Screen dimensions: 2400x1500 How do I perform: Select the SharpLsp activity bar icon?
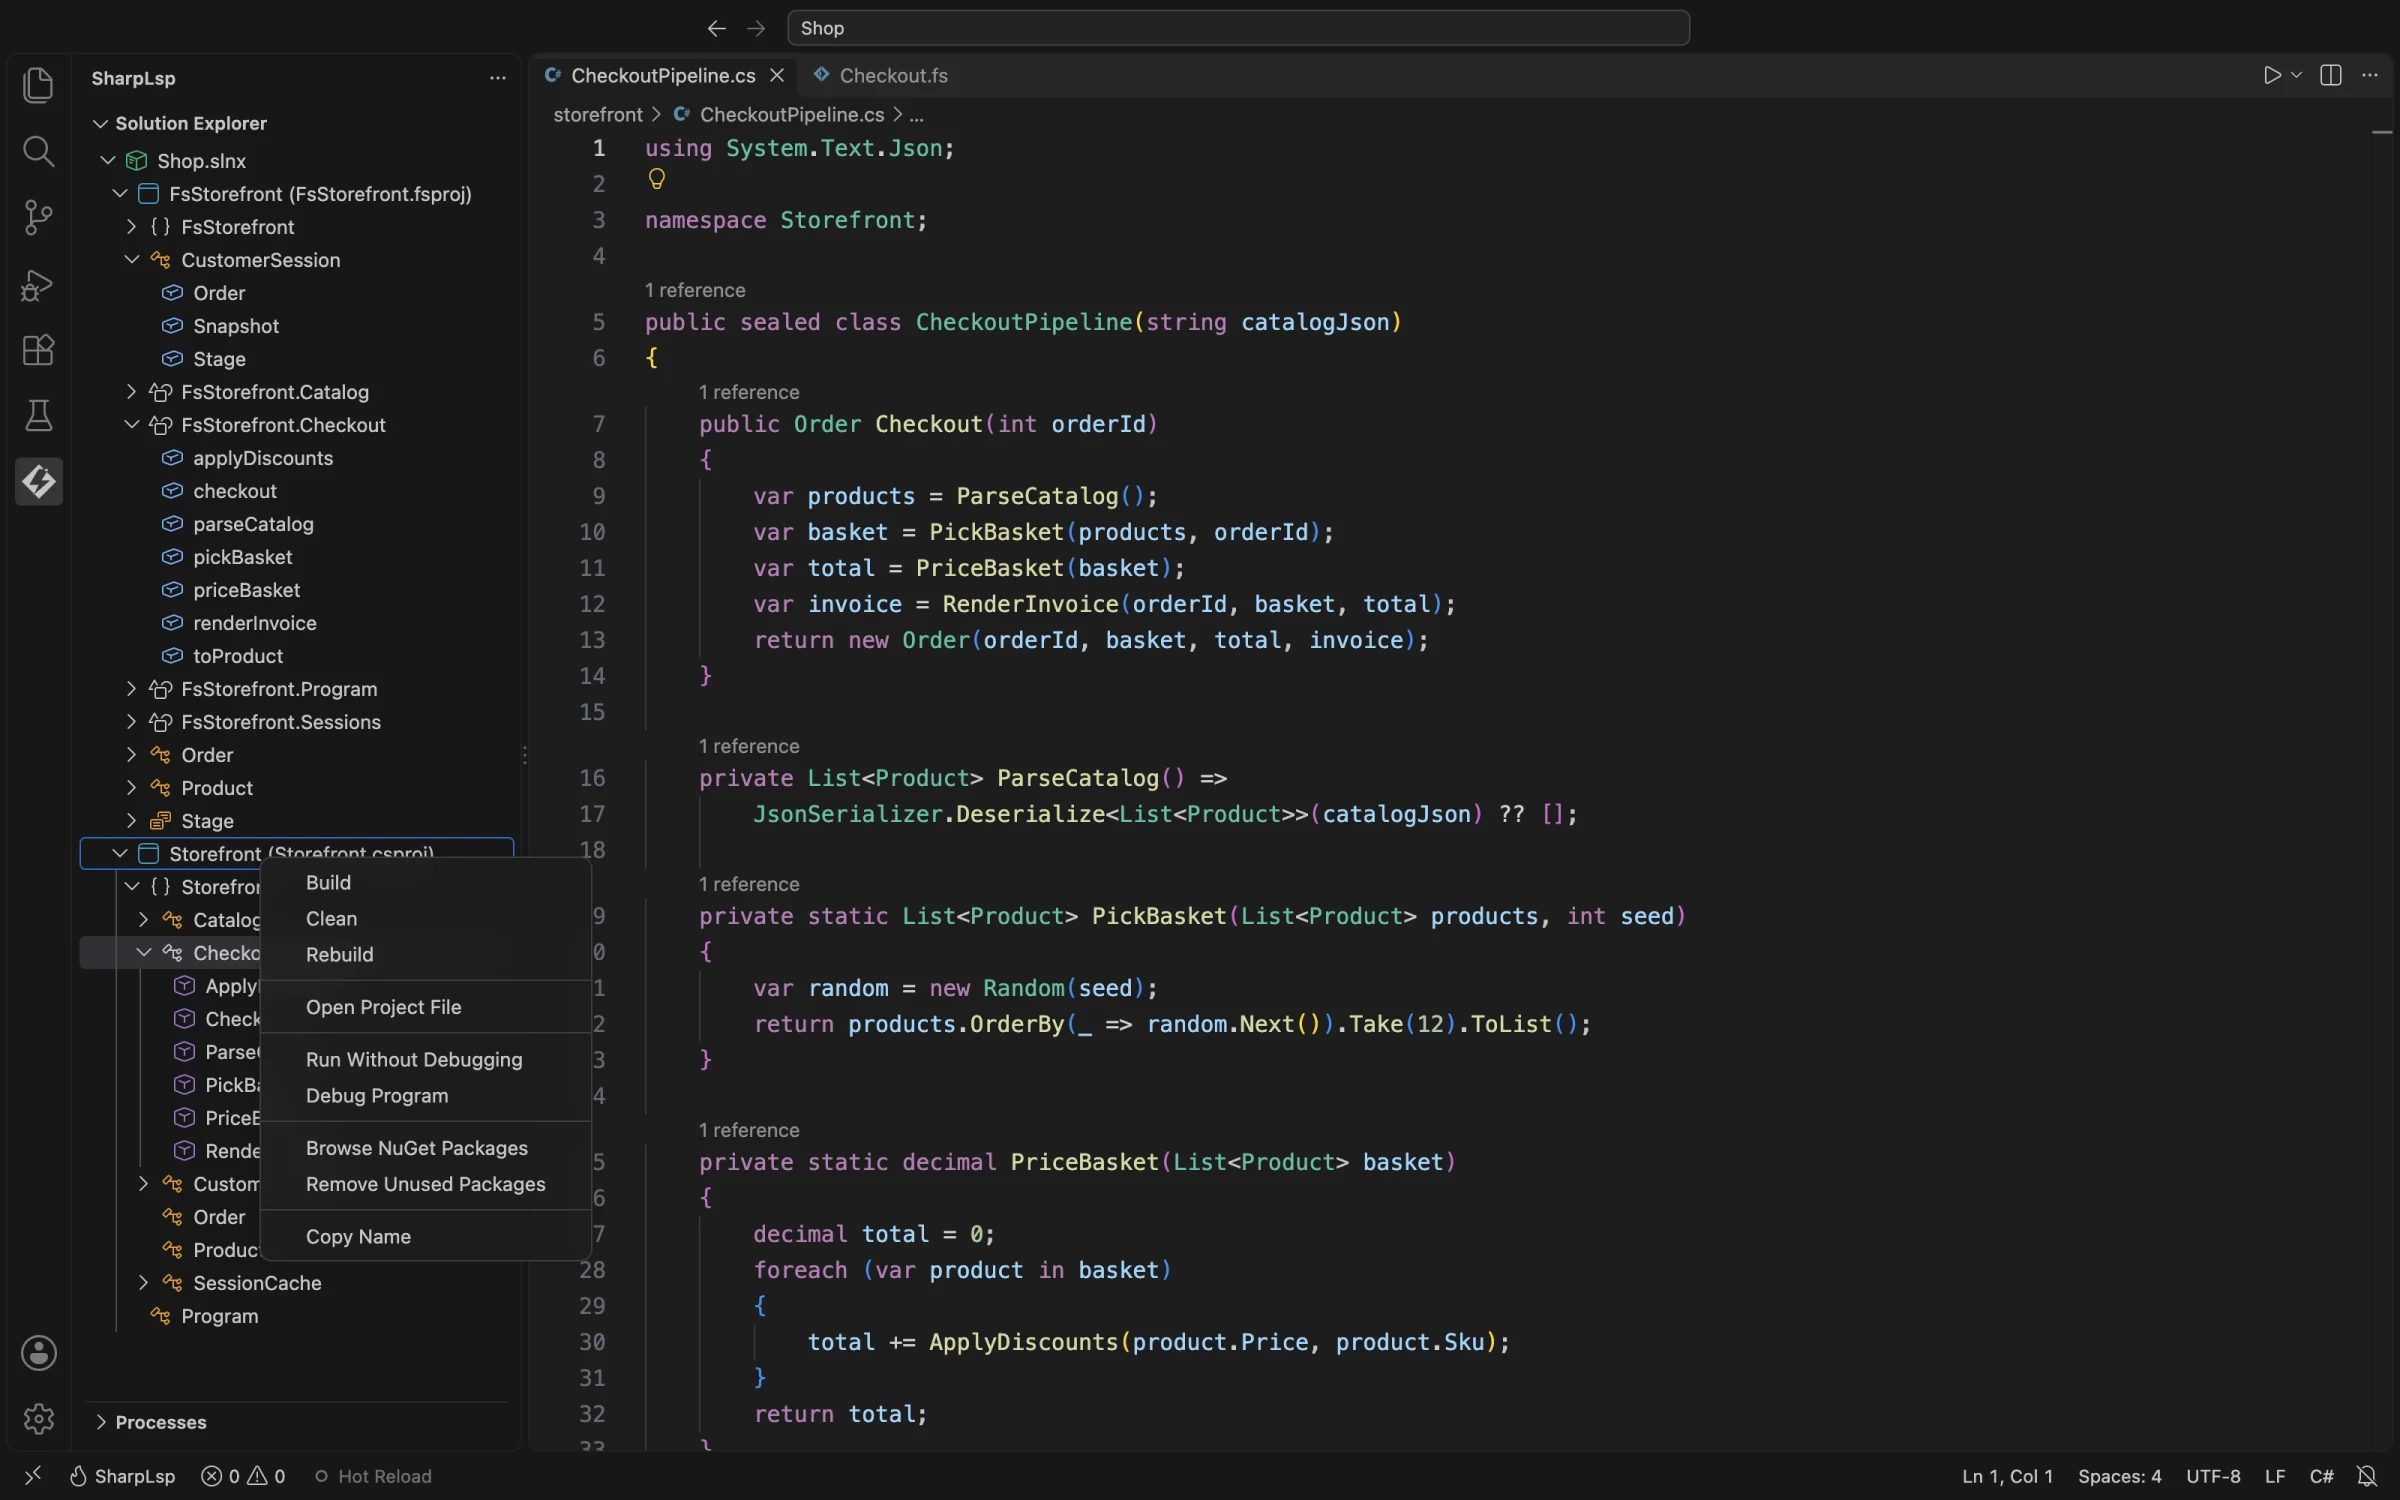click(x=38, y=482)
